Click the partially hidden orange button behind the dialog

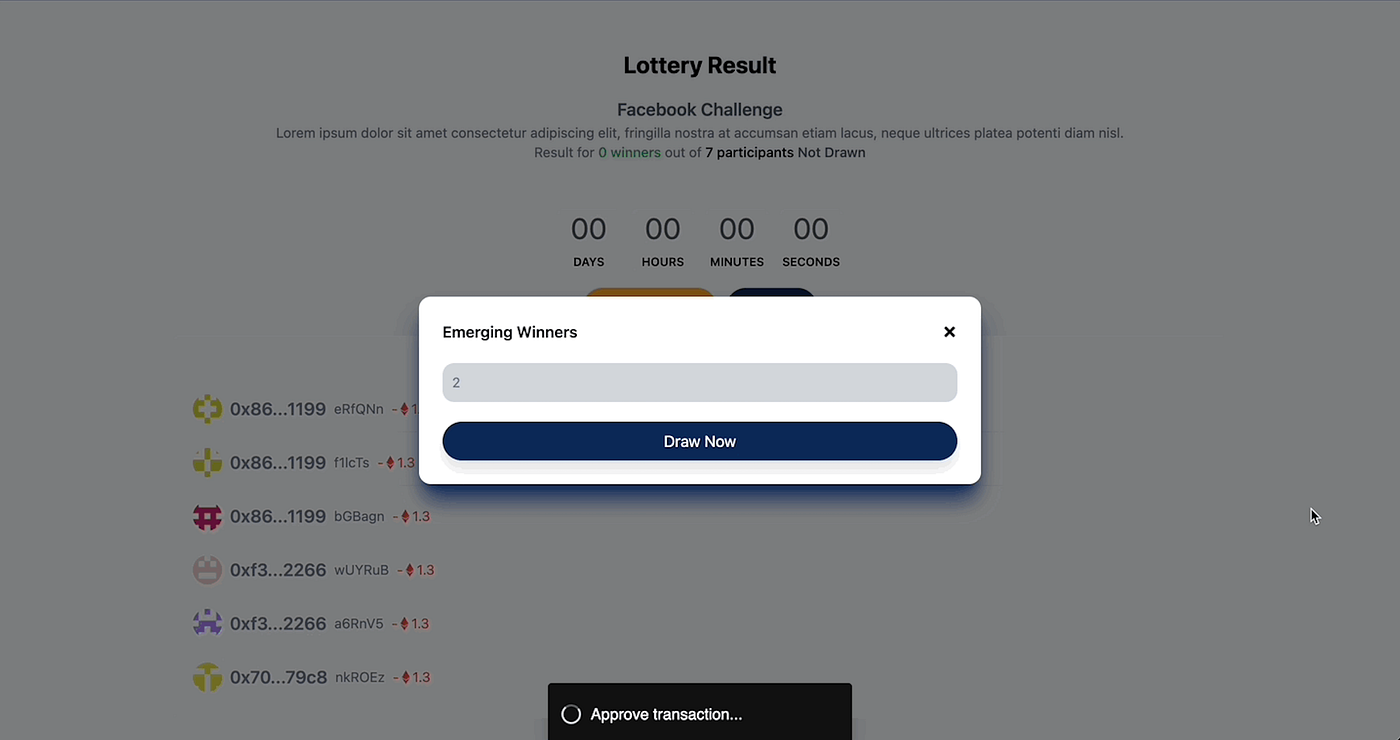coord(650,292)
